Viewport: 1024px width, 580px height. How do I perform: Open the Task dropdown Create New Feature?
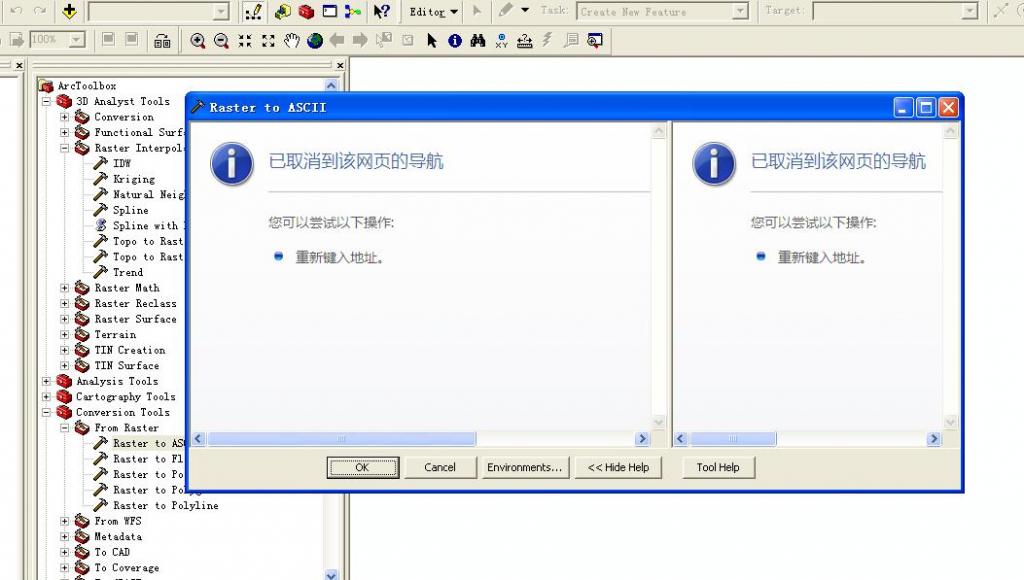tap(740, 11)
